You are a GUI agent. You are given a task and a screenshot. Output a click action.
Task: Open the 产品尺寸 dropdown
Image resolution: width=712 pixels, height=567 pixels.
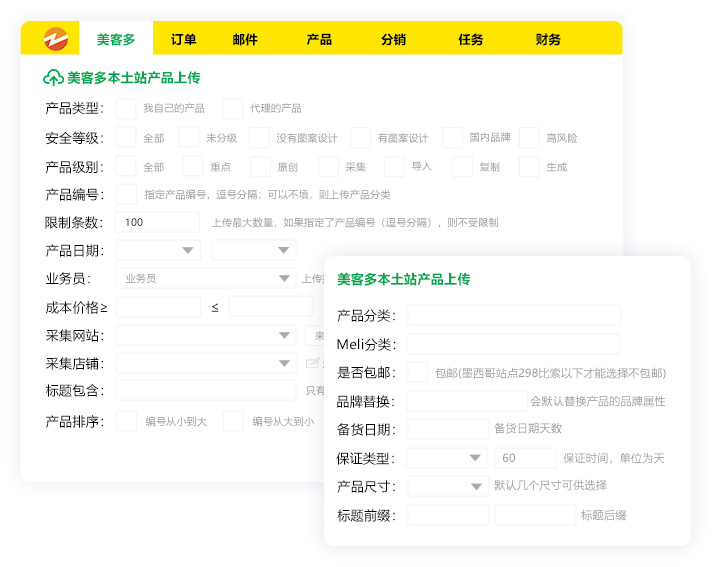pos(447,486)
